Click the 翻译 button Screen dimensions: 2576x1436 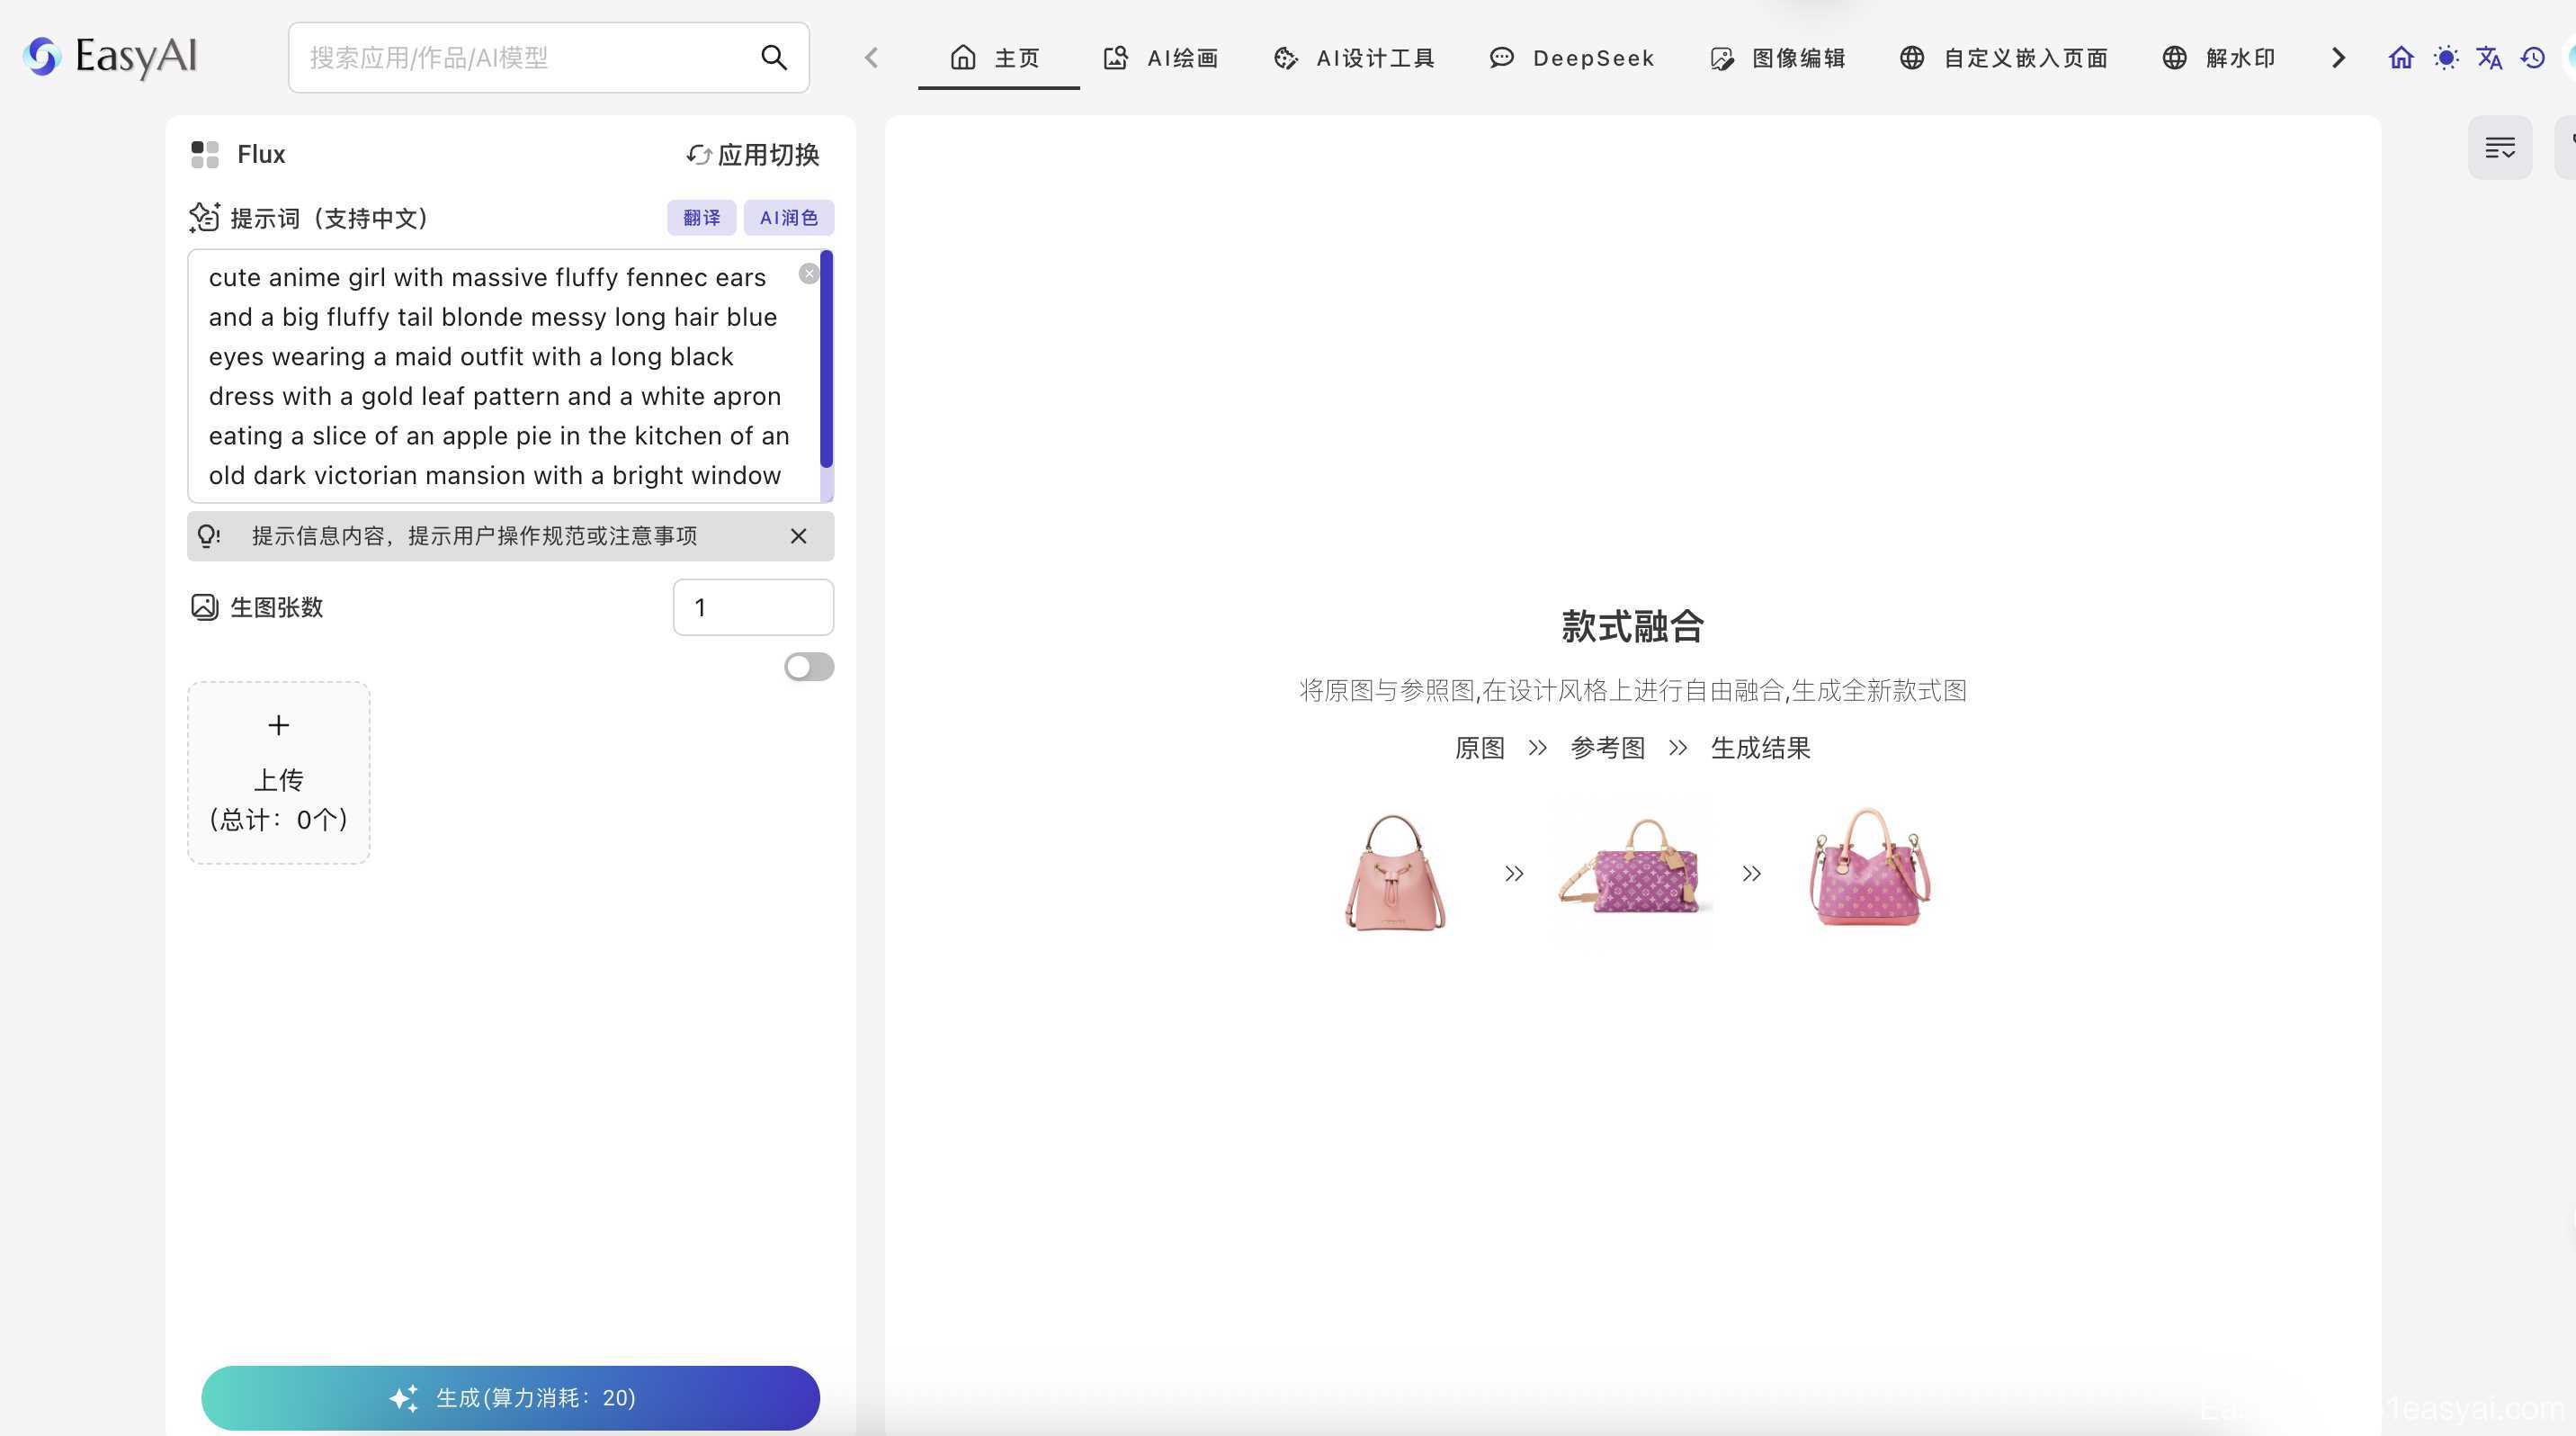tap(701, 217)
